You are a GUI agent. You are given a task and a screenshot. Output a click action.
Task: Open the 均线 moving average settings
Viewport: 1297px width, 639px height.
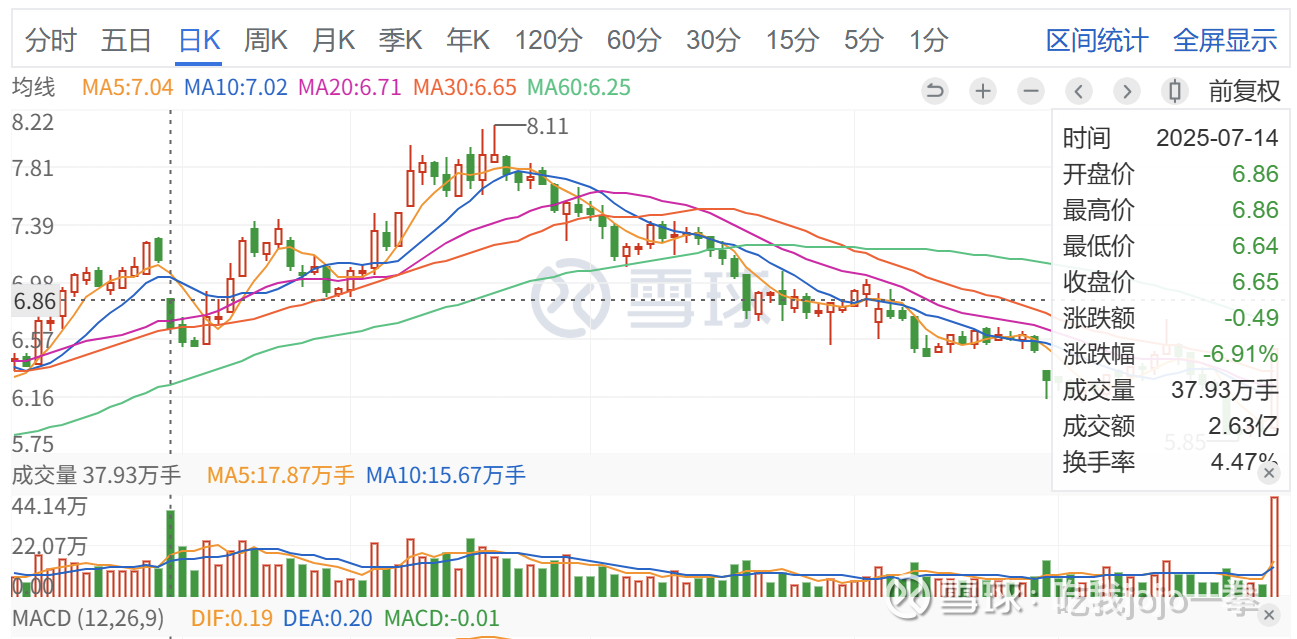coord(33,88)
